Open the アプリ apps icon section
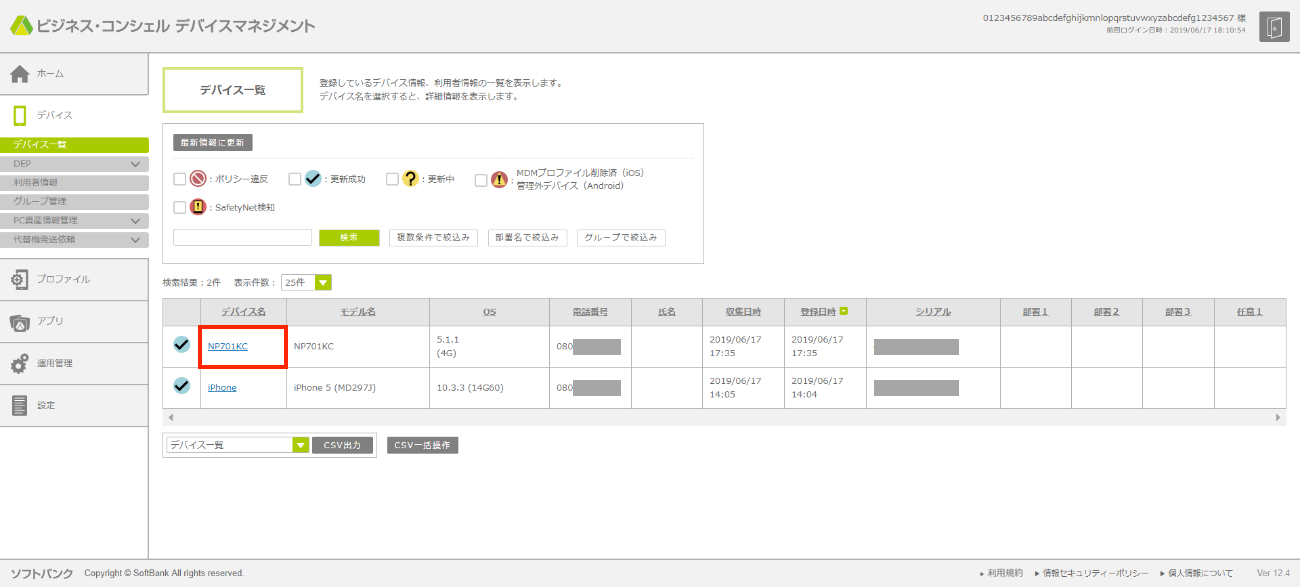Screen dimensions: 1300x587 coord(20,322)
